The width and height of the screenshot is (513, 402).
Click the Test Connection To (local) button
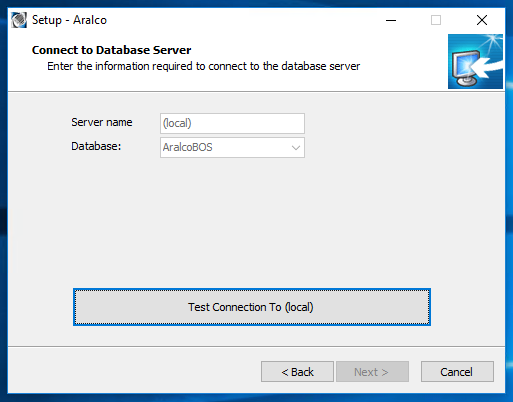252,307
